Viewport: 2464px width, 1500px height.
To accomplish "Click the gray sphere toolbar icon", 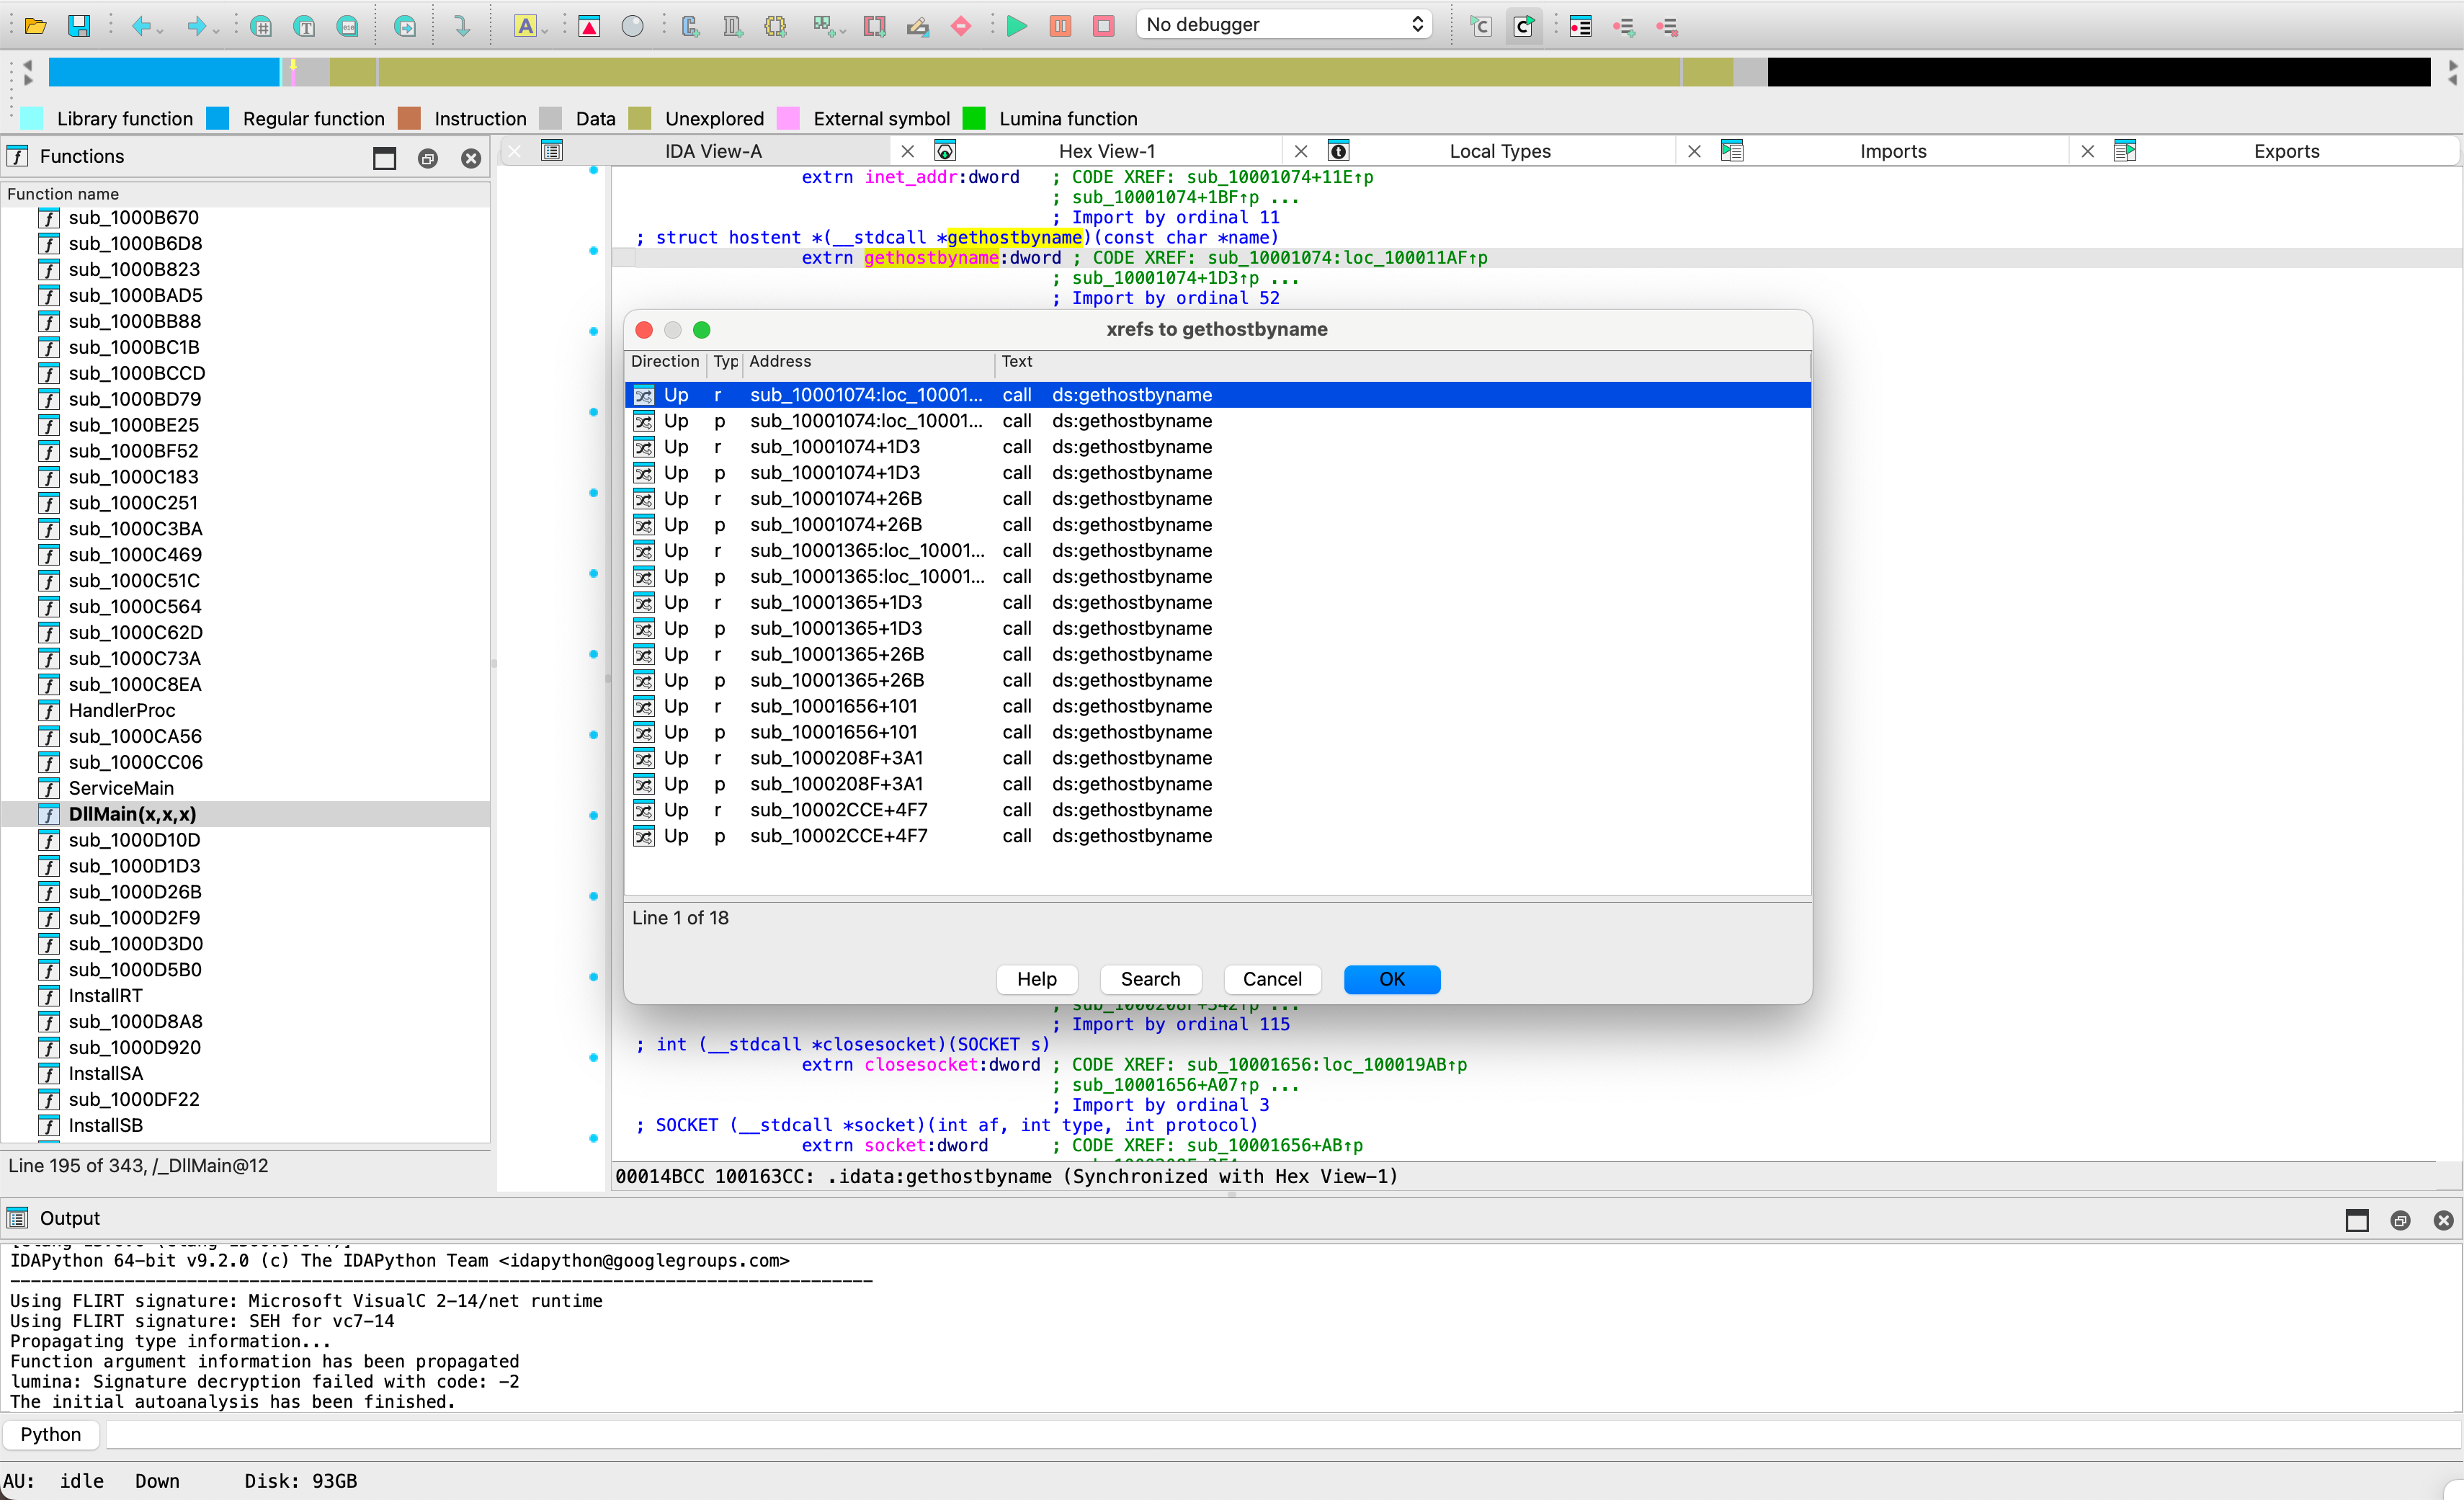I will pos(632,26).
